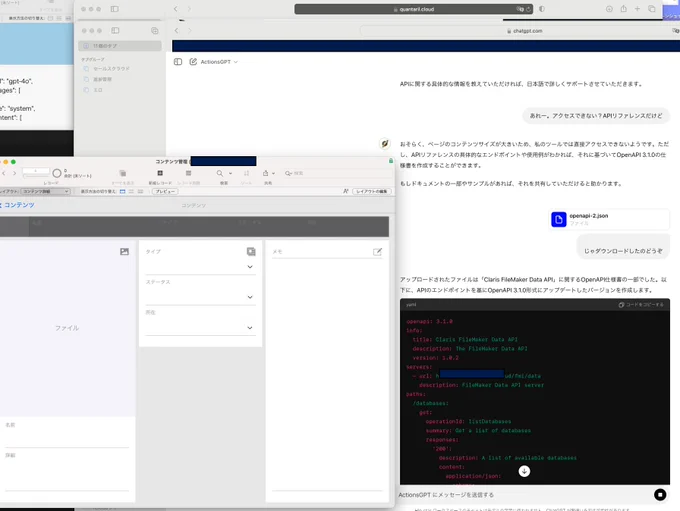Go to previous record in FileMaker
This screenshot has height=511, width=680.
[4, 173]
